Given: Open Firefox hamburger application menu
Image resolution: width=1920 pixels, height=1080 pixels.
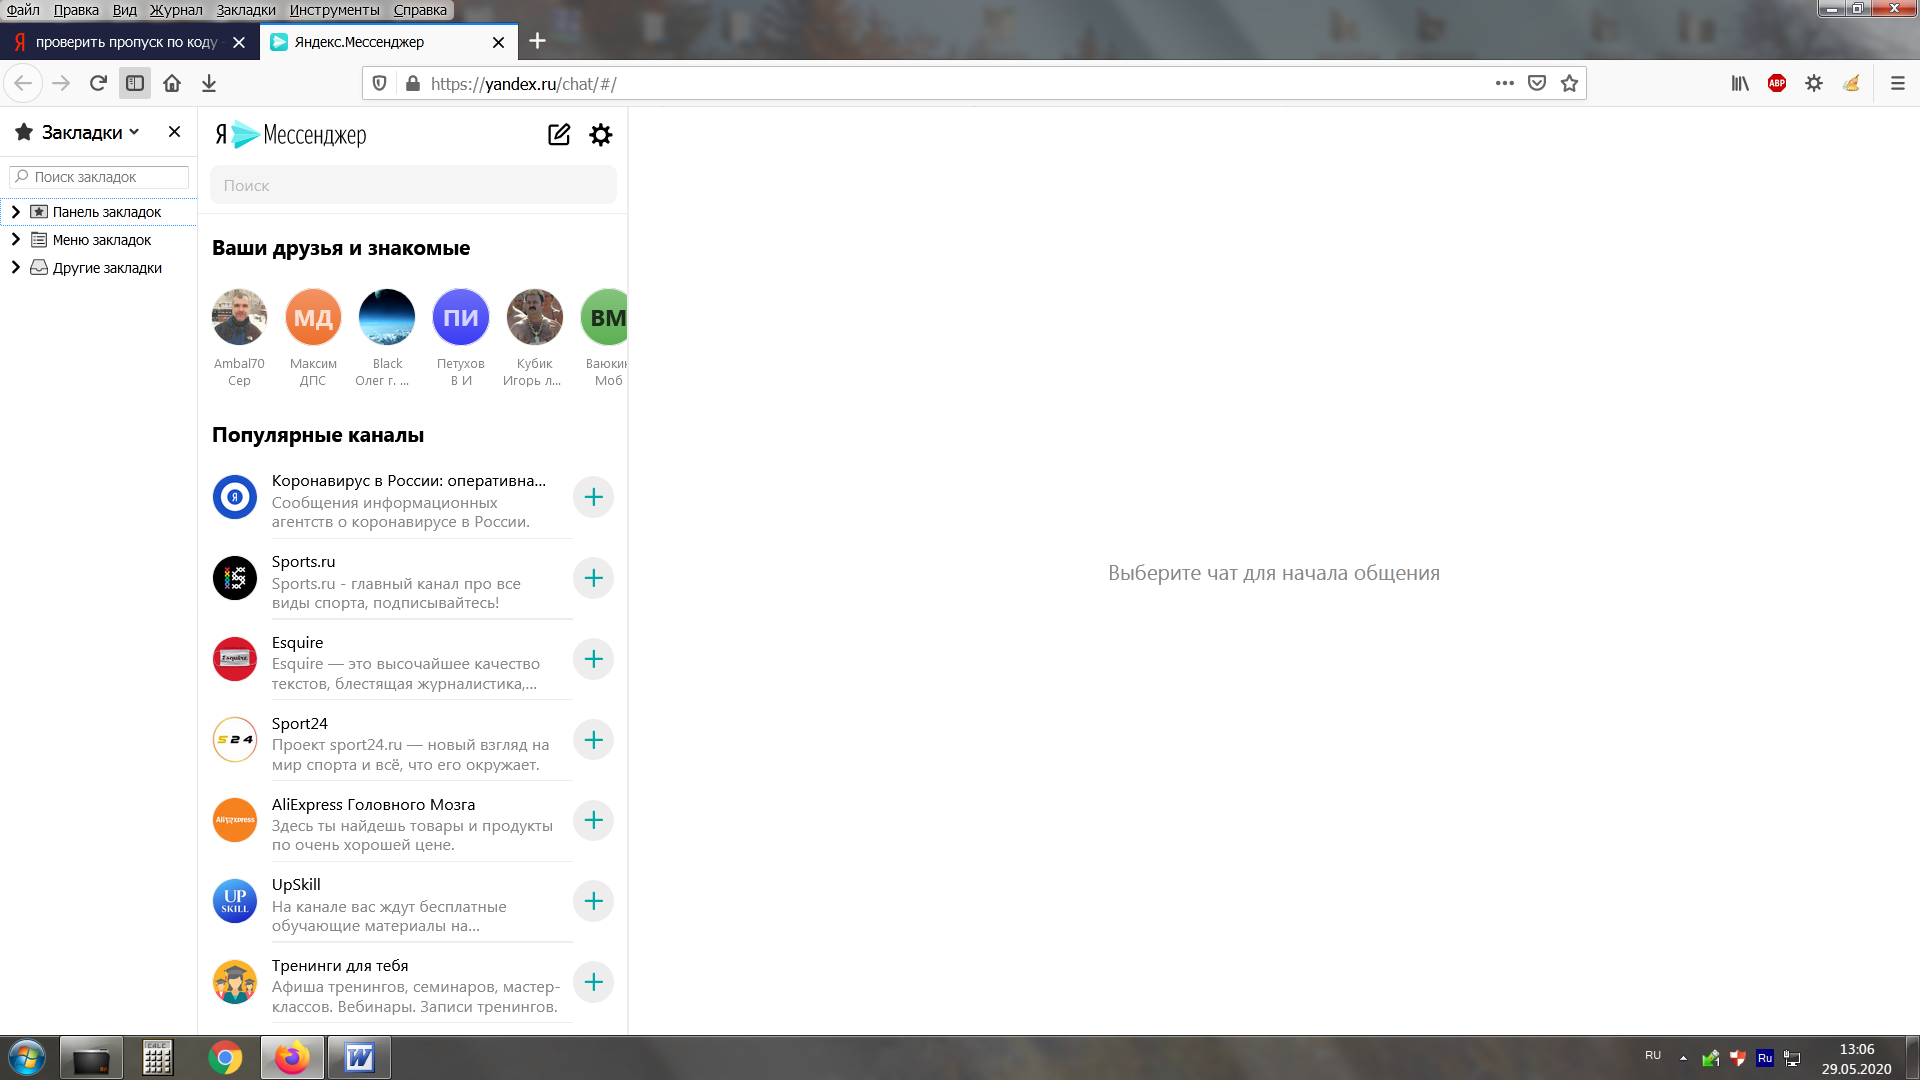Looking at the screenshot, I should click(x=1897, y=84).
